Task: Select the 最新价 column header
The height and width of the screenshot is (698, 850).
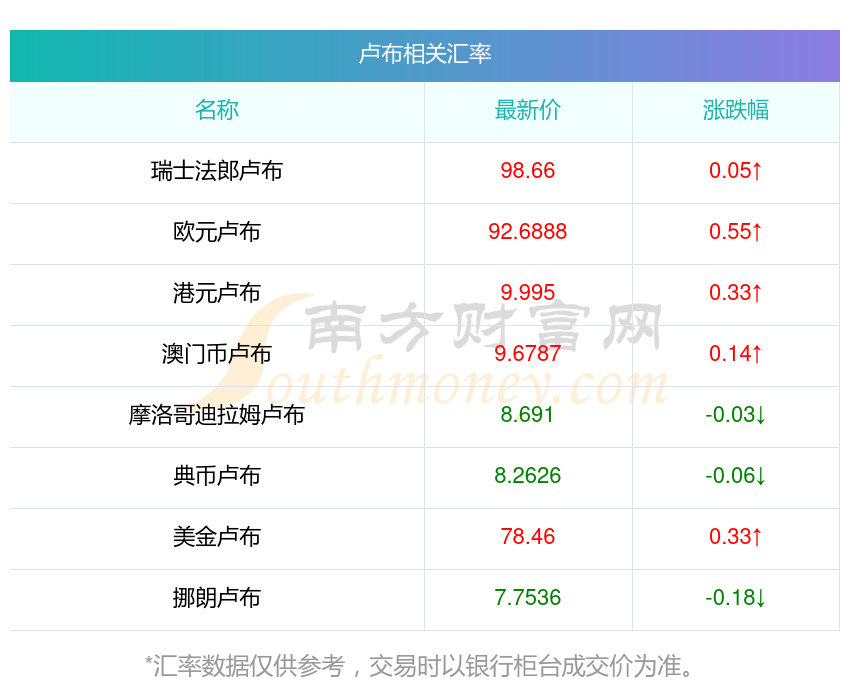Action: [527, 110]
